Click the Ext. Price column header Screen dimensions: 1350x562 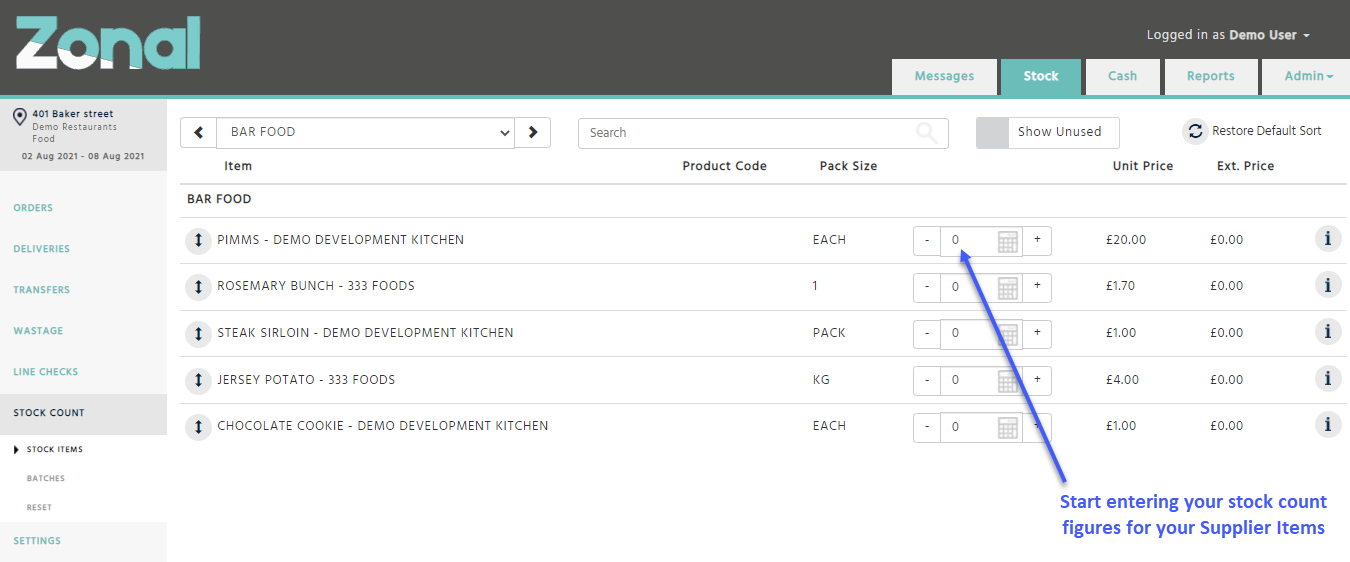pyautogui.click(x=1245, y=166)
